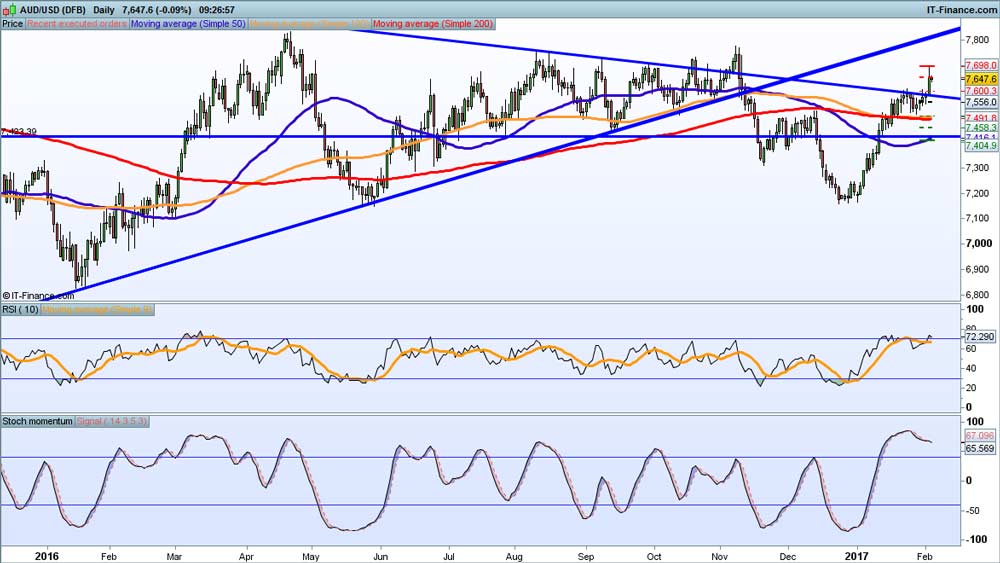Click the 7,491.8 price level tag

pyautogui.click(x=981, y=119)
